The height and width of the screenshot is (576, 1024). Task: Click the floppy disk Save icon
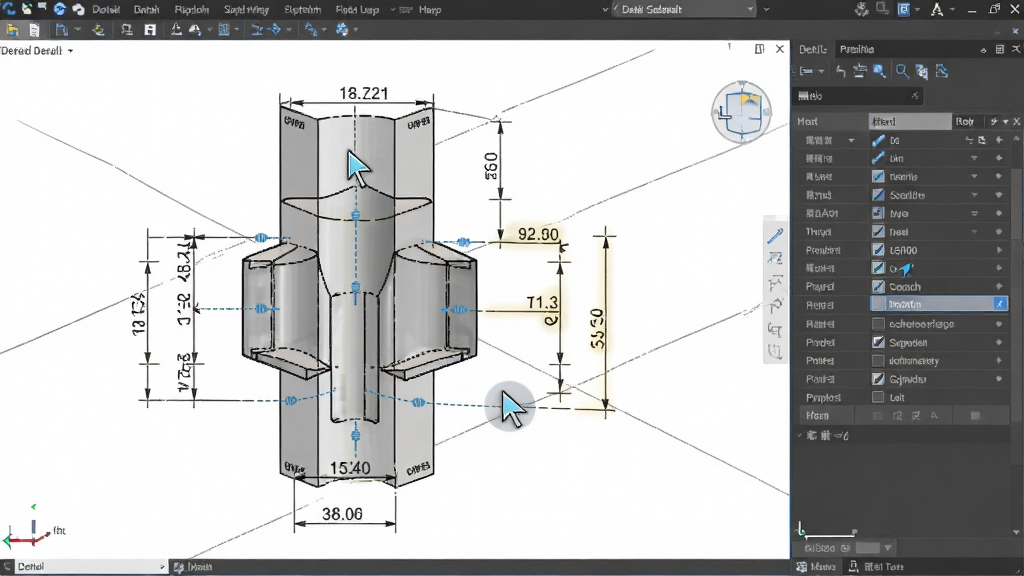click(150, 29)
